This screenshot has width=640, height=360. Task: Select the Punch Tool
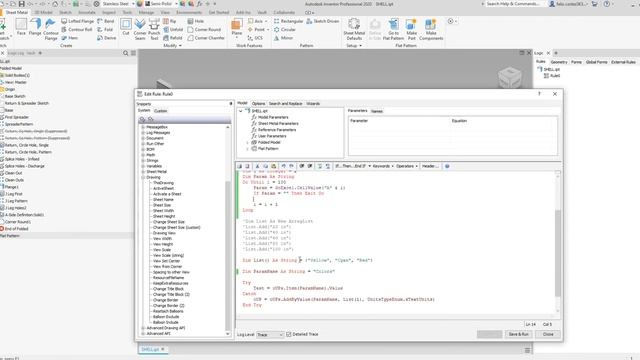point(154,29)
